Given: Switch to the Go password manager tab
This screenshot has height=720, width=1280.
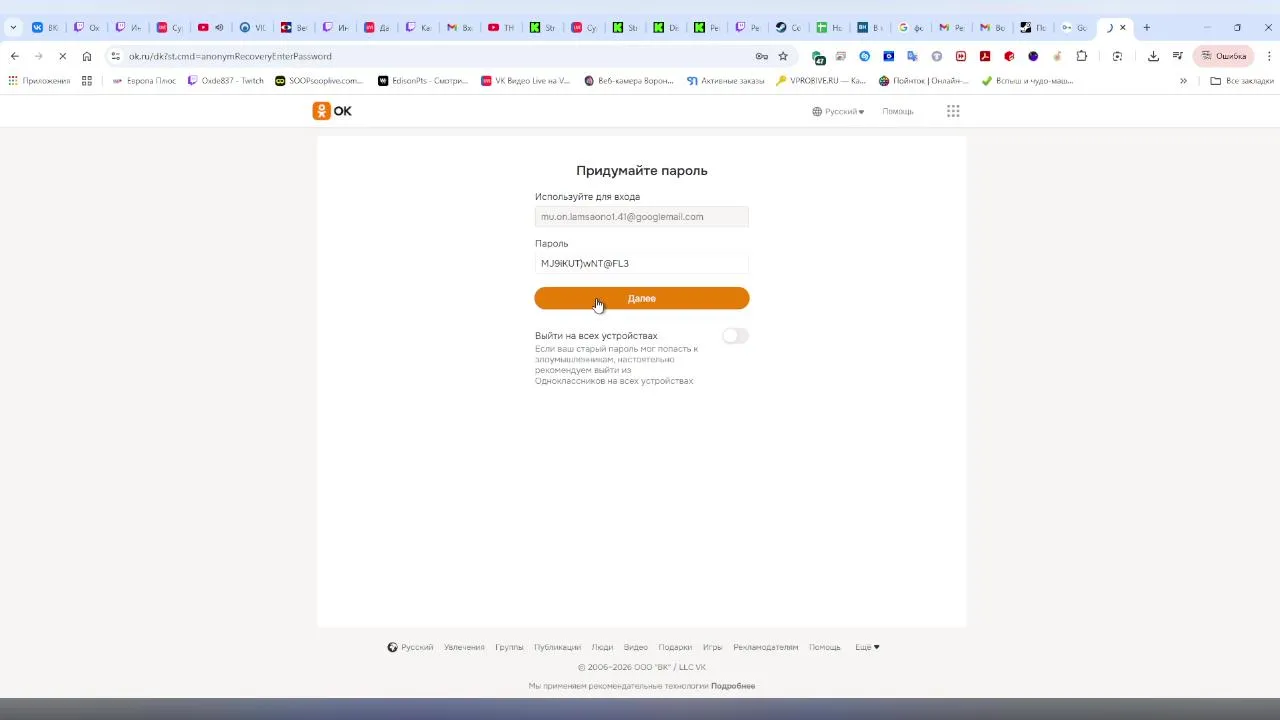Looking at the screenshot, I should [x=1074, y=27].
